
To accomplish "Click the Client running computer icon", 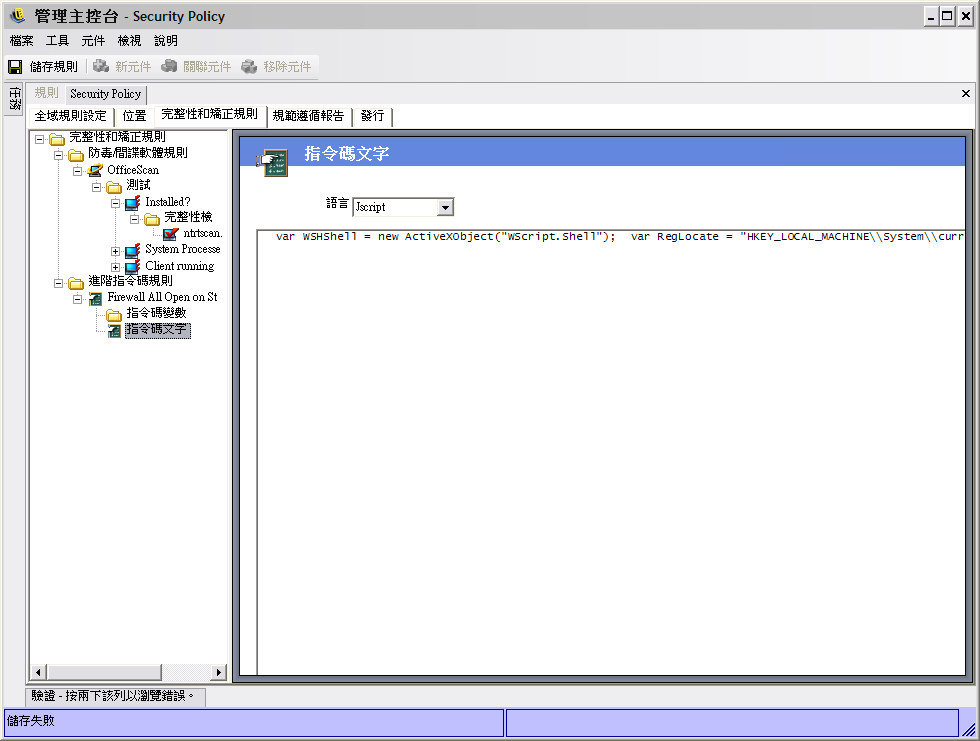I will 132,267.
